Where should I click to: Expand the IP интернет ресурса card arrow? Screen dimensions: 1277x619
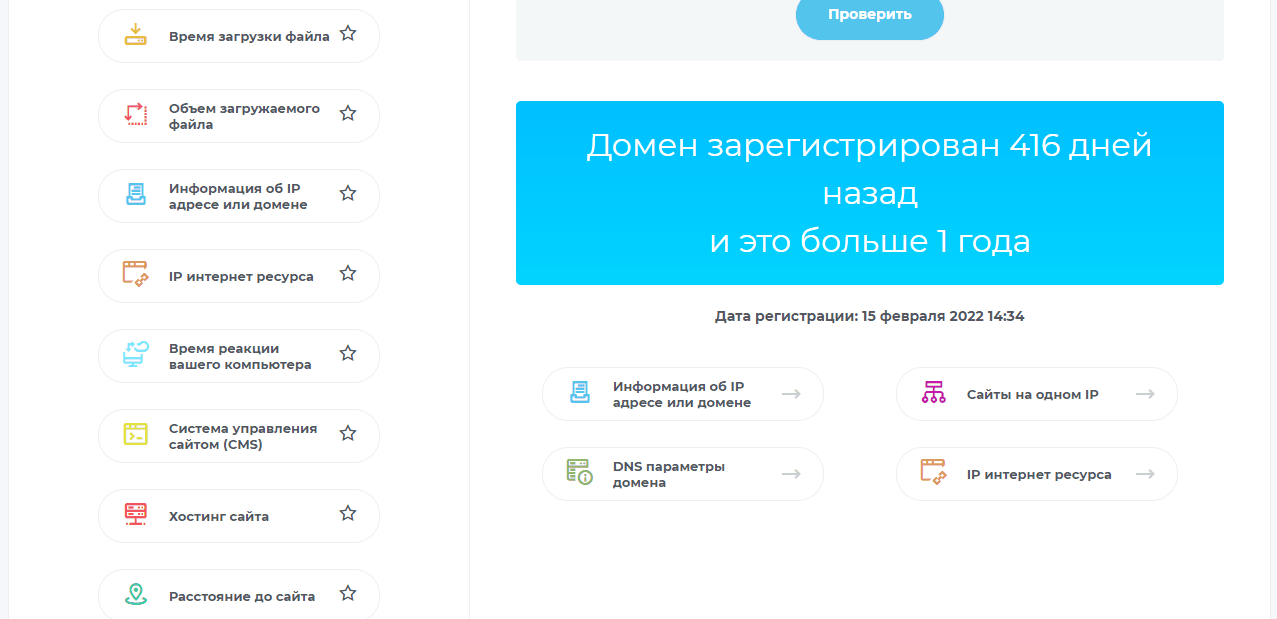[1146, 473]
